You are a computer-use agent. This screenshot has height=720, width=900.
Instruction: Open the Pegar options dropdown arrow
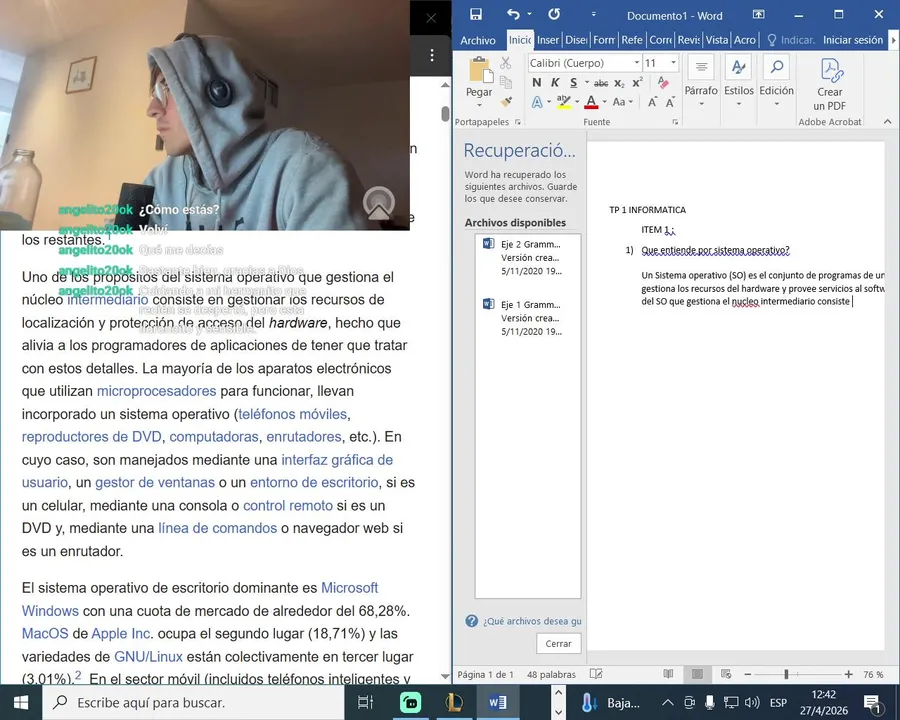point(479,105)
